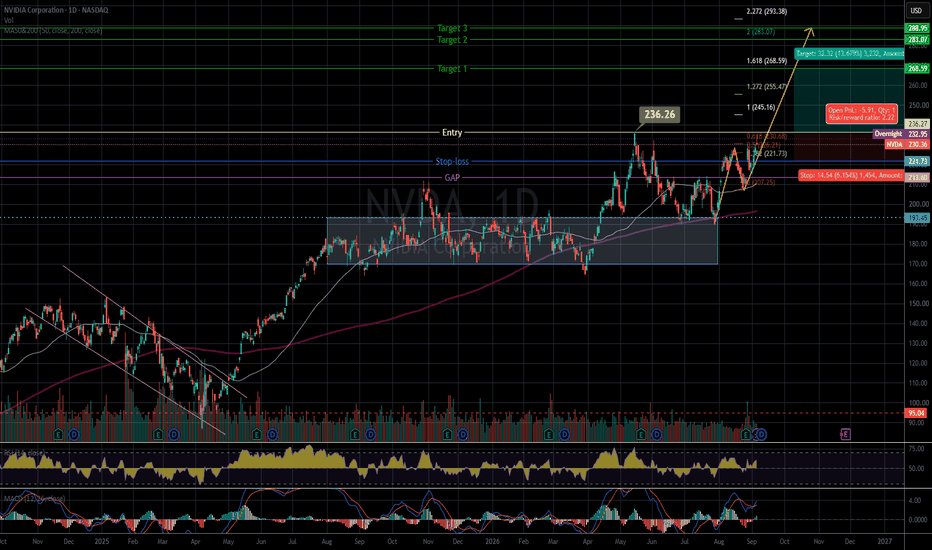The width and height of the screenshot is (932, 550).
Task: Click the earnings E marker in November 2025
Action: point(447,435)
